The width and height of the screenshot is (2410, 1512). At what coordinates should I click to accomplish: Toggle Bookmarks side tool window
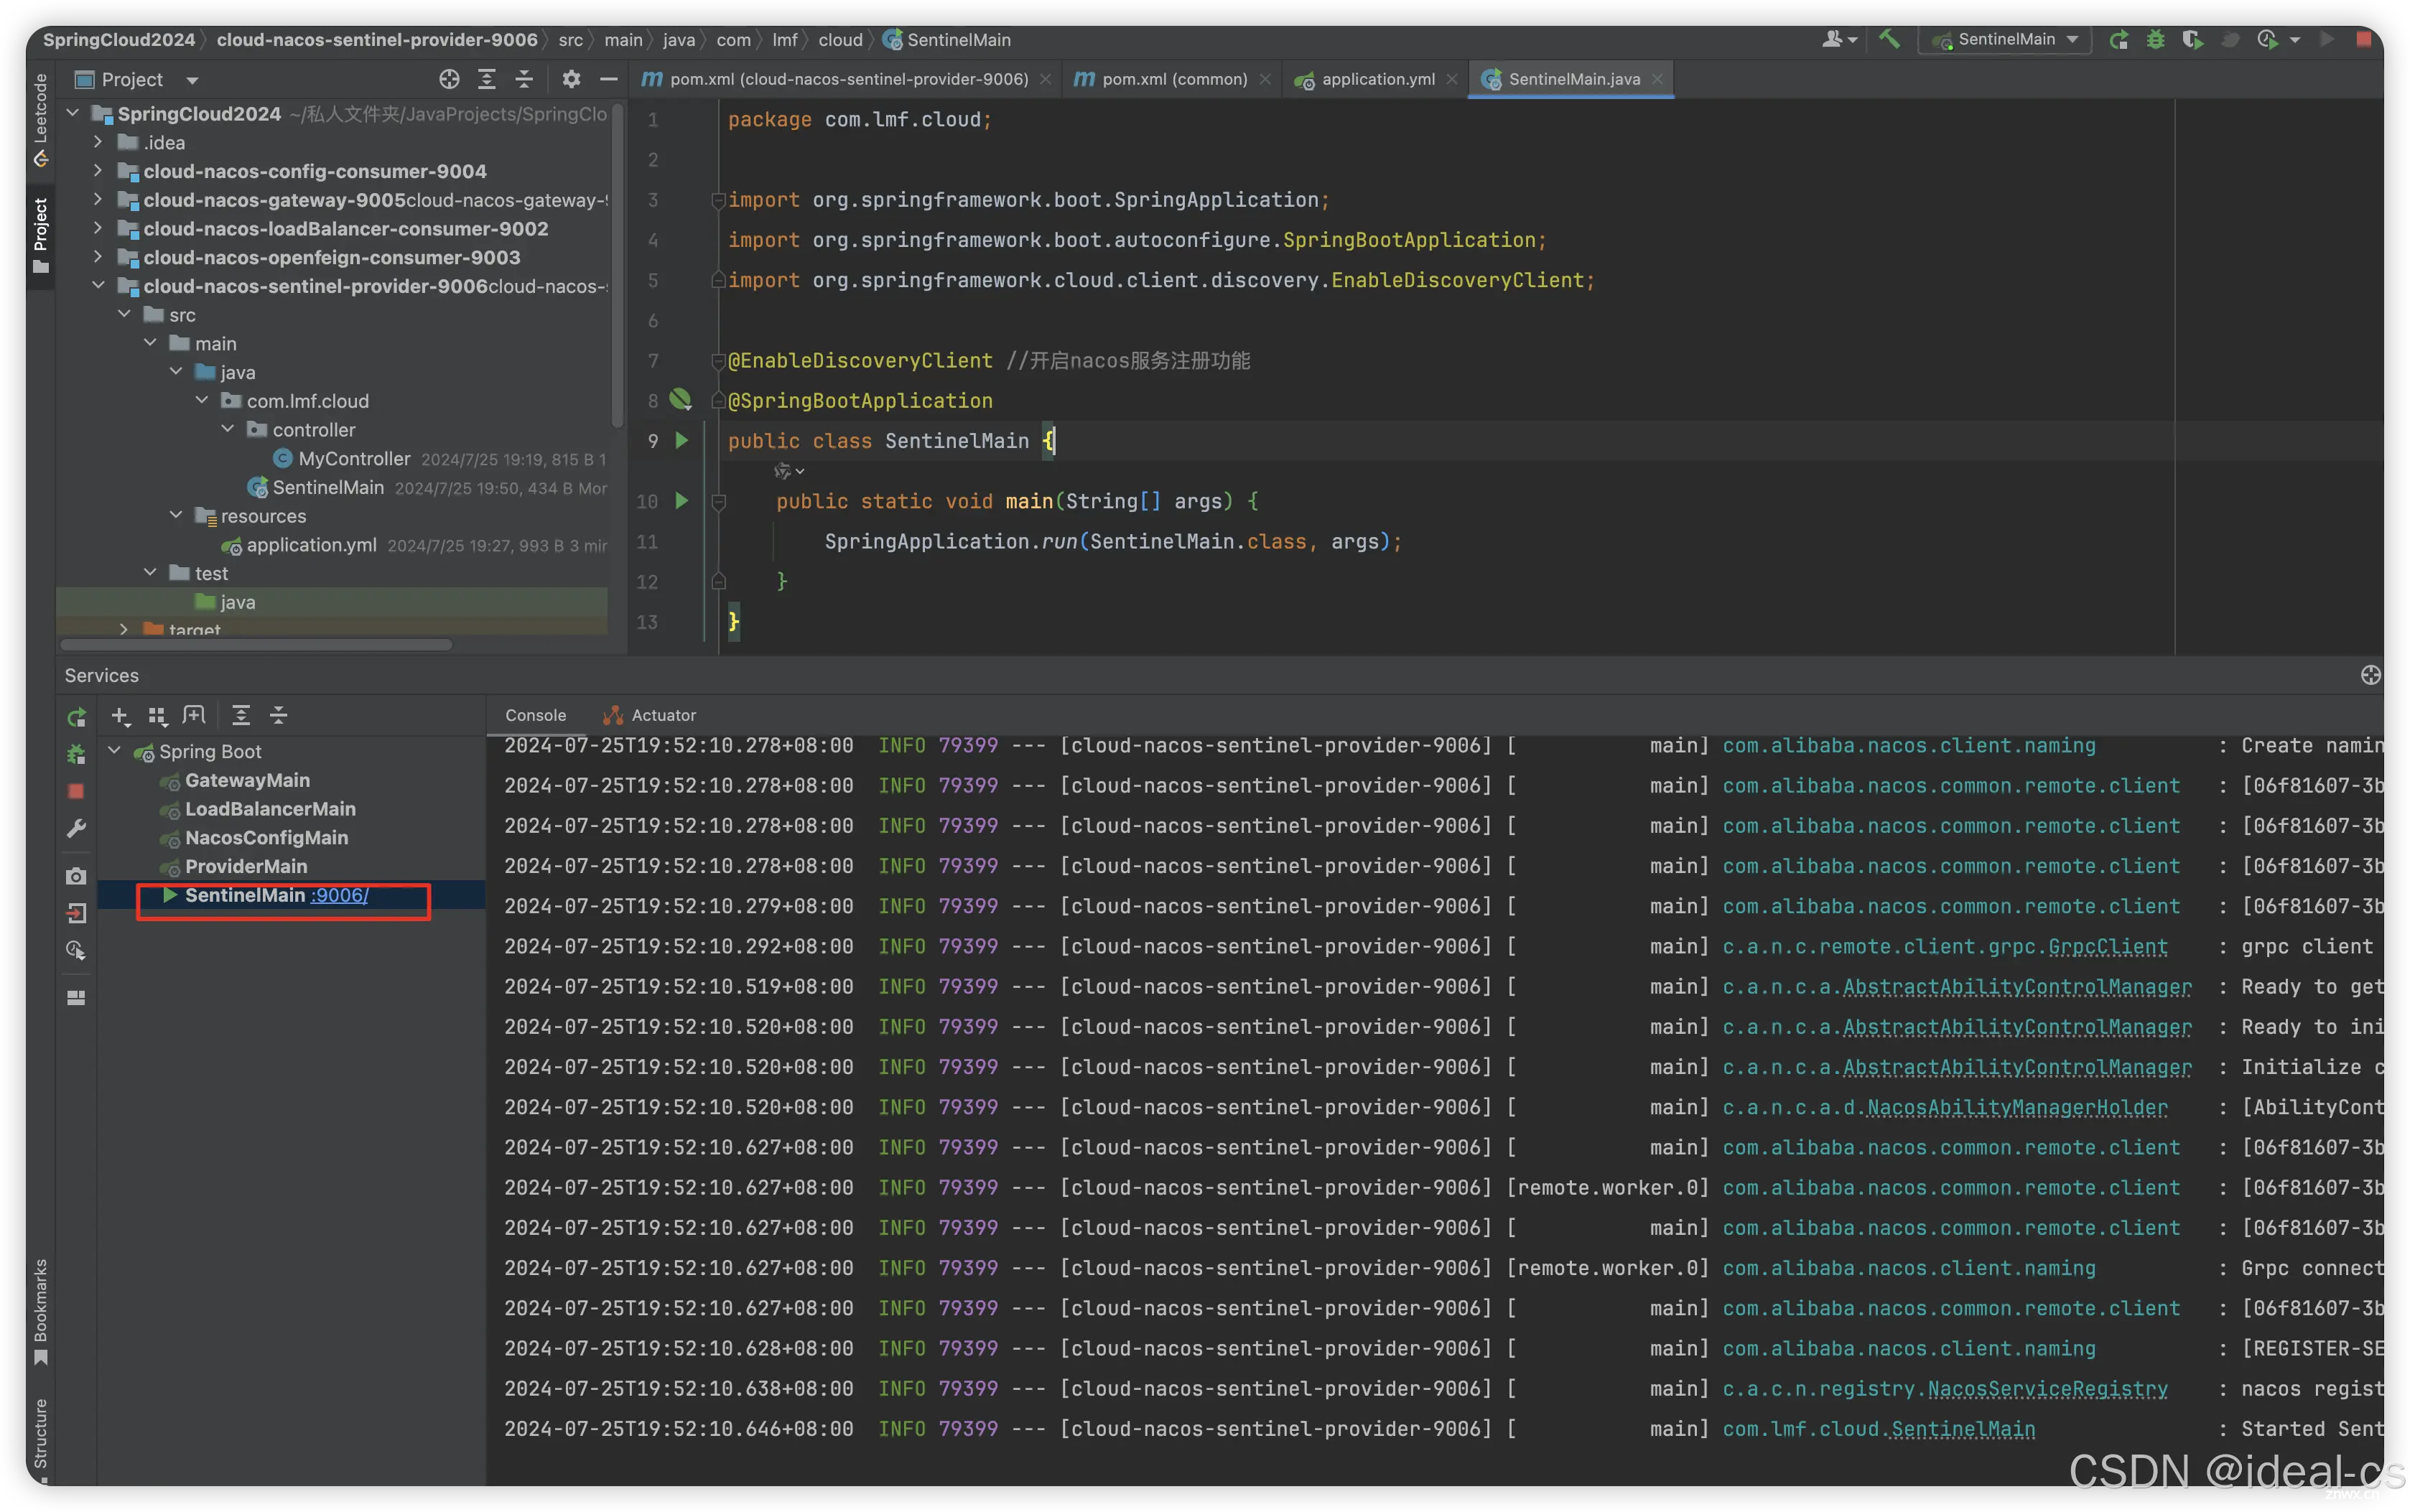tap(40, 1311)
